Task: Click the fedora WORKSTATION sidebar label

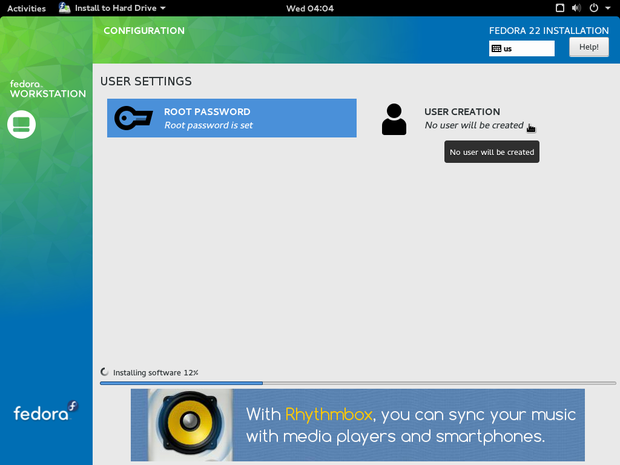Action: [x=48, y=89]
